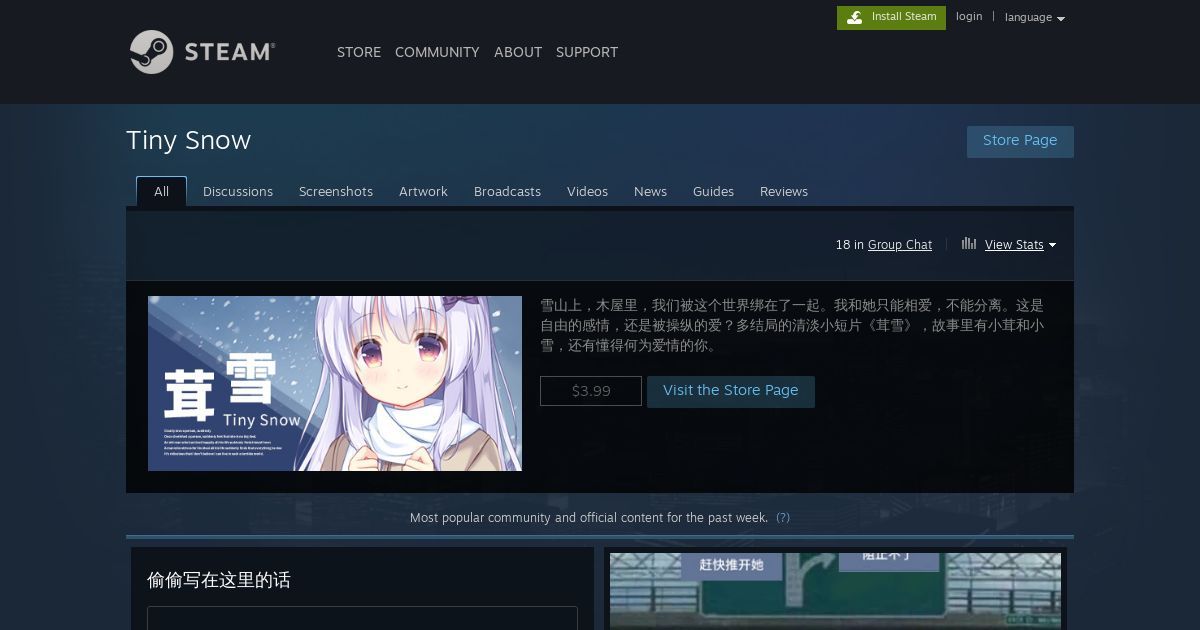
Task: Open the STORE menu
Action: point(359,52)
